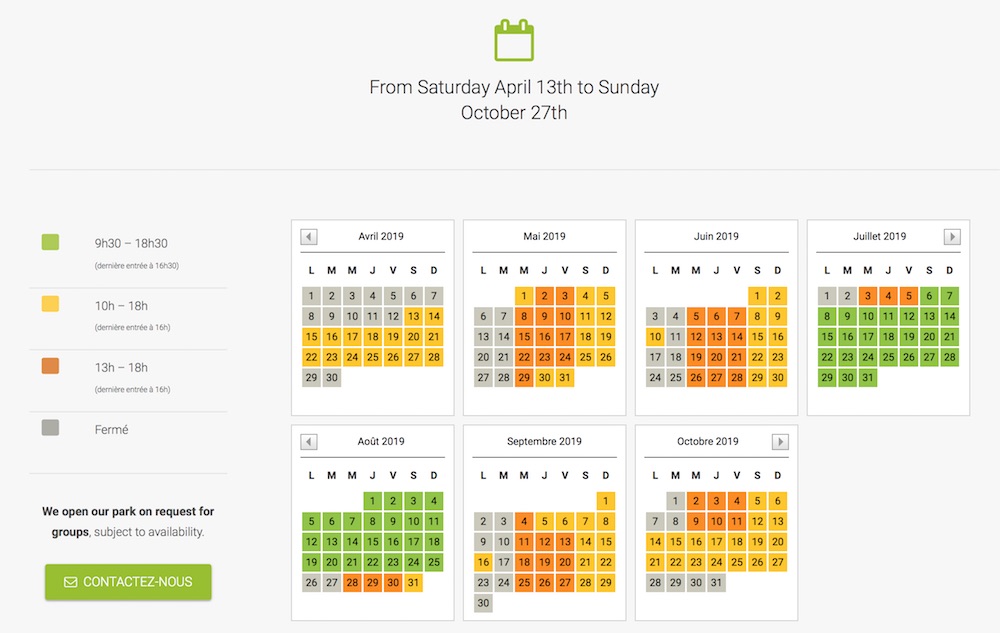
Task: Click the grey Fermé legend swatch
Action: click(x=50, y=428)
